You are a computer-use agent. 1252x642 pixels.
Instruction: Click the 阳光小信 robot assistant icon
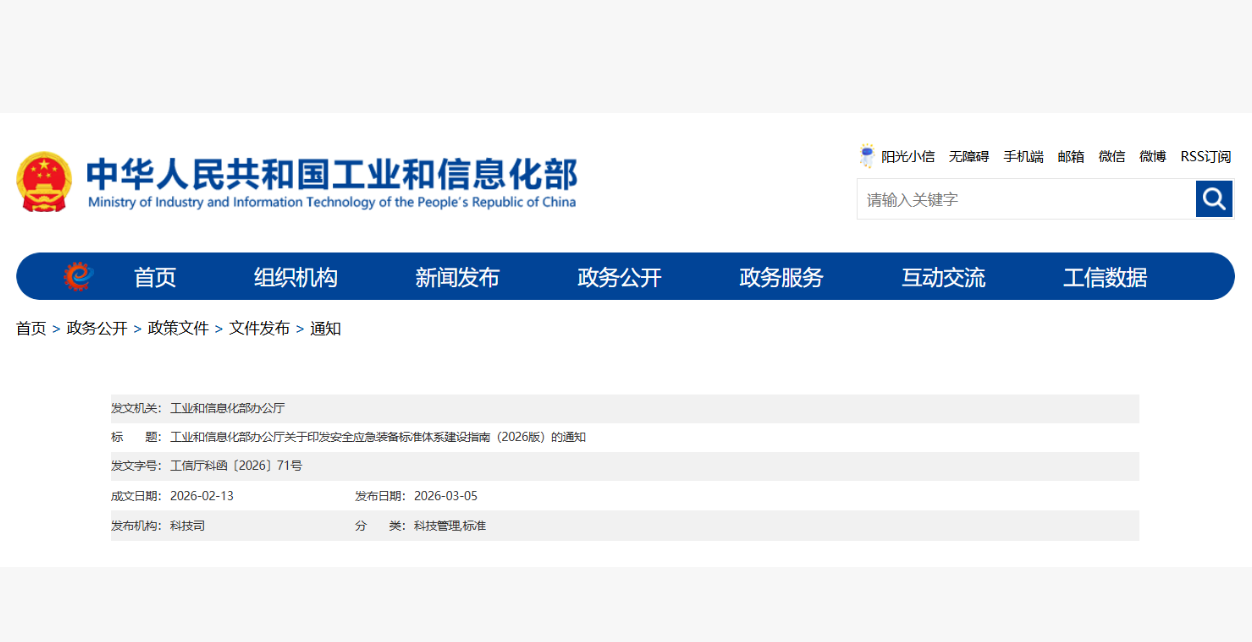866,155
